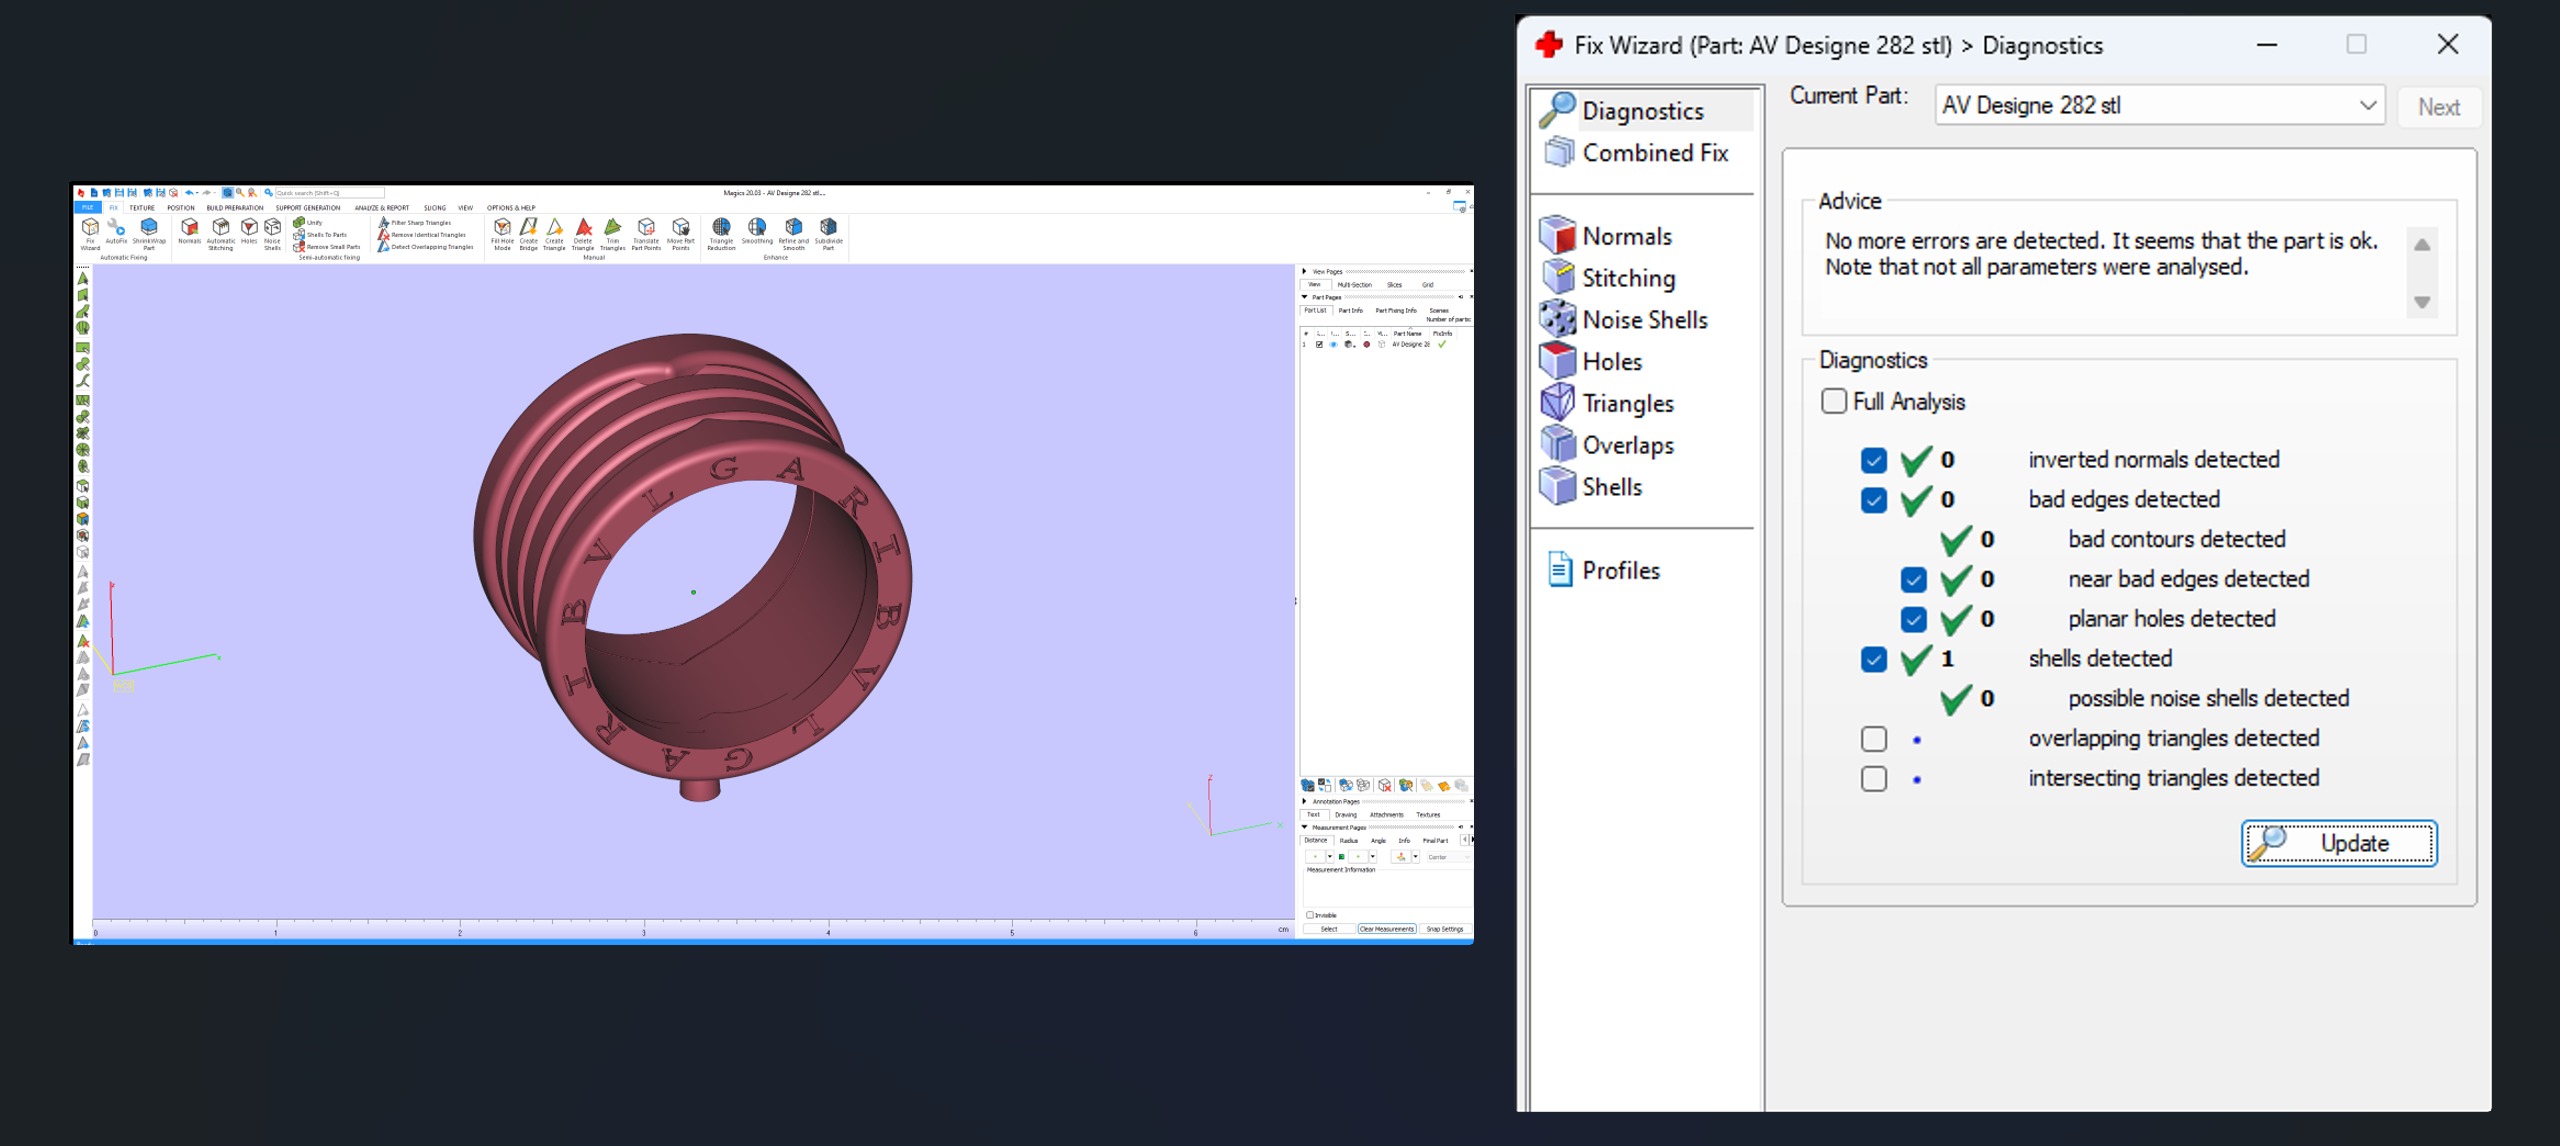2560x1146 pixels.
Task: Switch to Part Info tab
Action: pyautogui.click(x=1351, y=310)
